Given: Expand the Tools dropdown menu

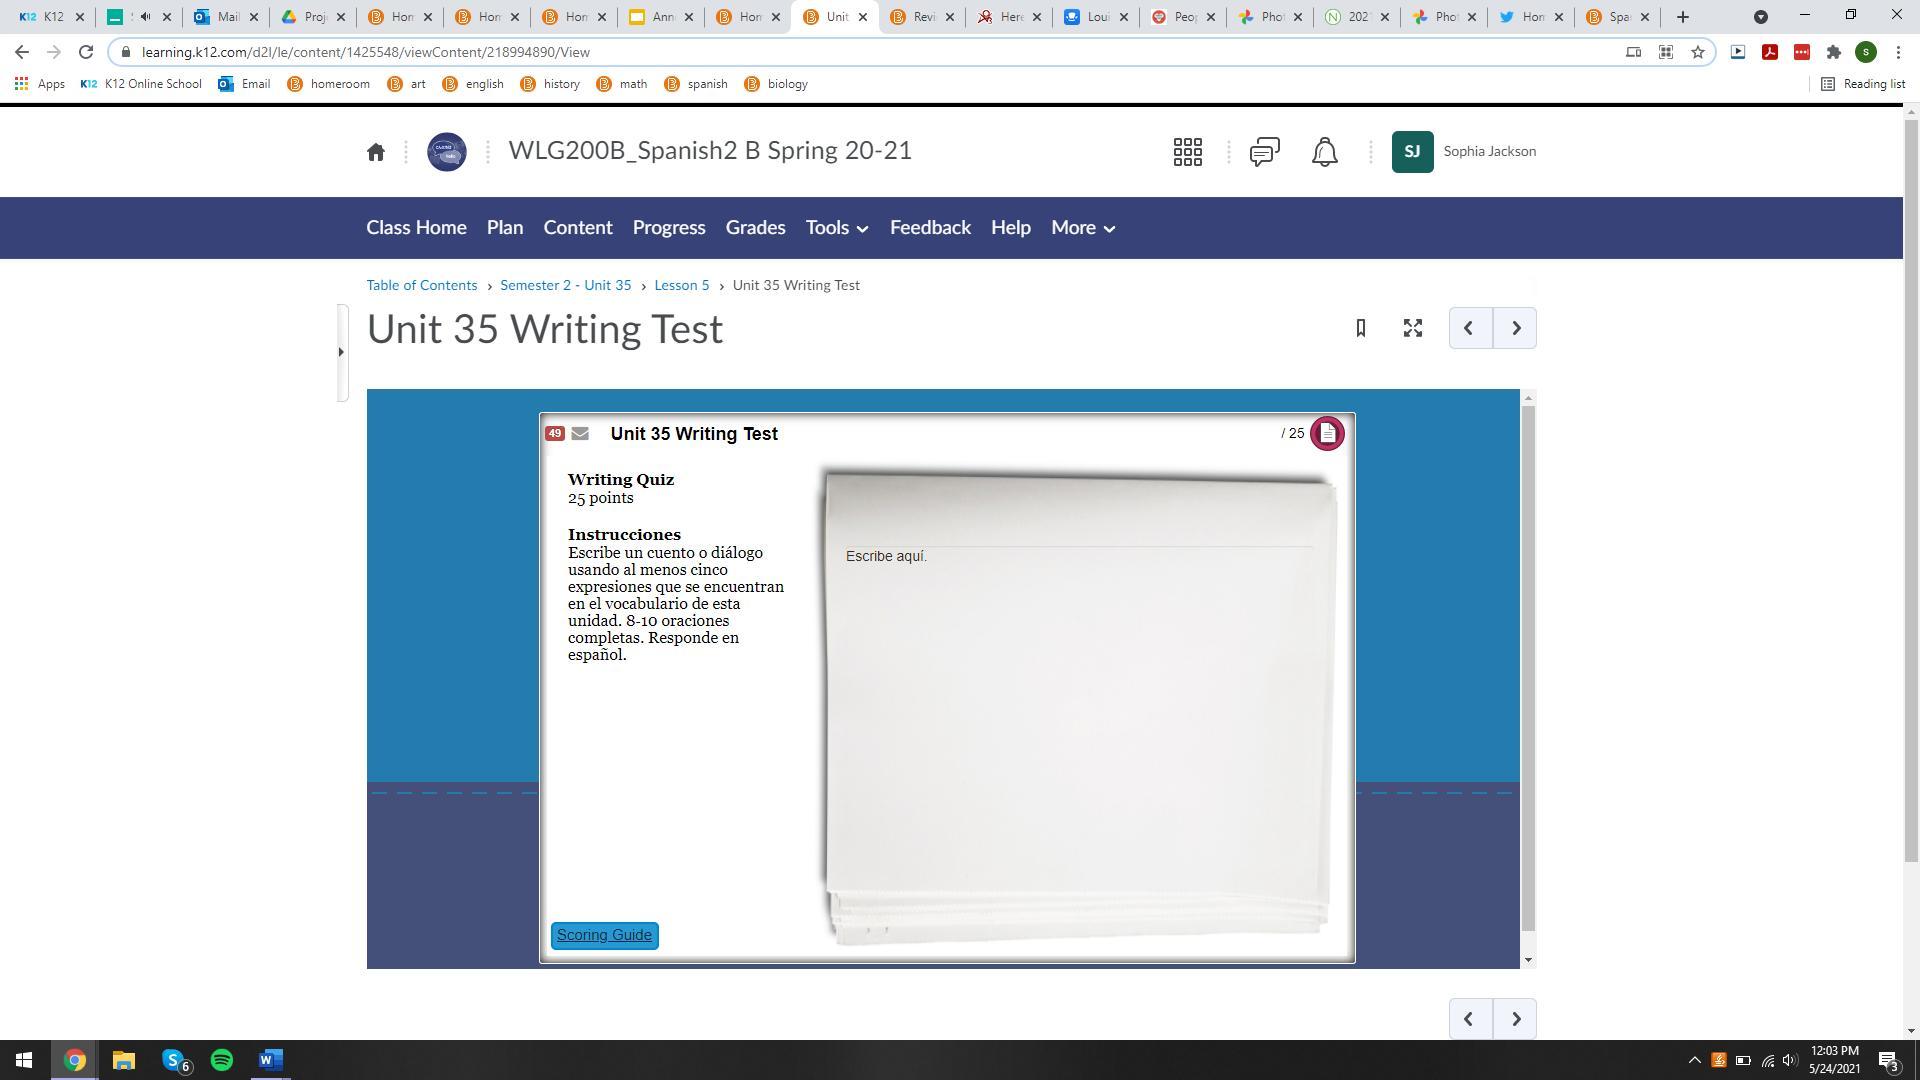Looking at the screenshot, I should [836, 228].
